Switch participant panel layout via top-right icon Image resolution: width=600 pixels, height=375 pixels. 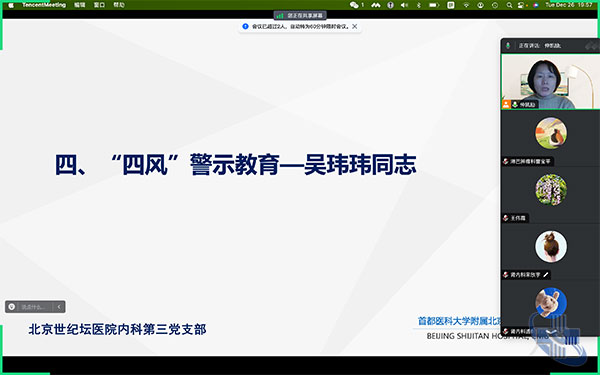point(591,46)
